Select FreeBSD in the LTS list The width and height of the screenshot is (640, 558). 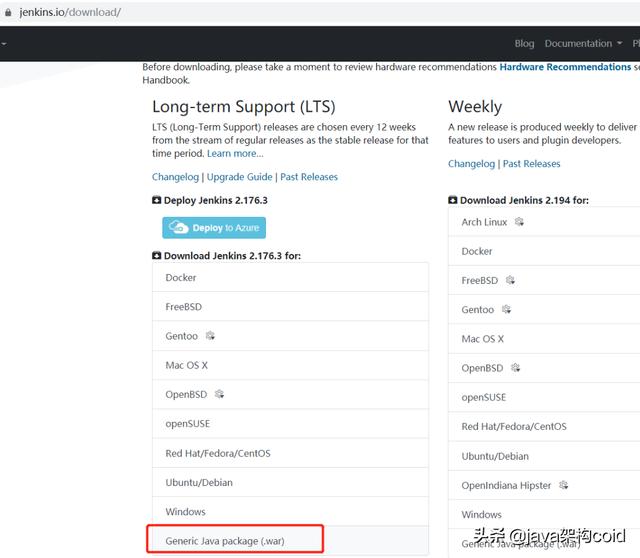[x=290, y=307]
